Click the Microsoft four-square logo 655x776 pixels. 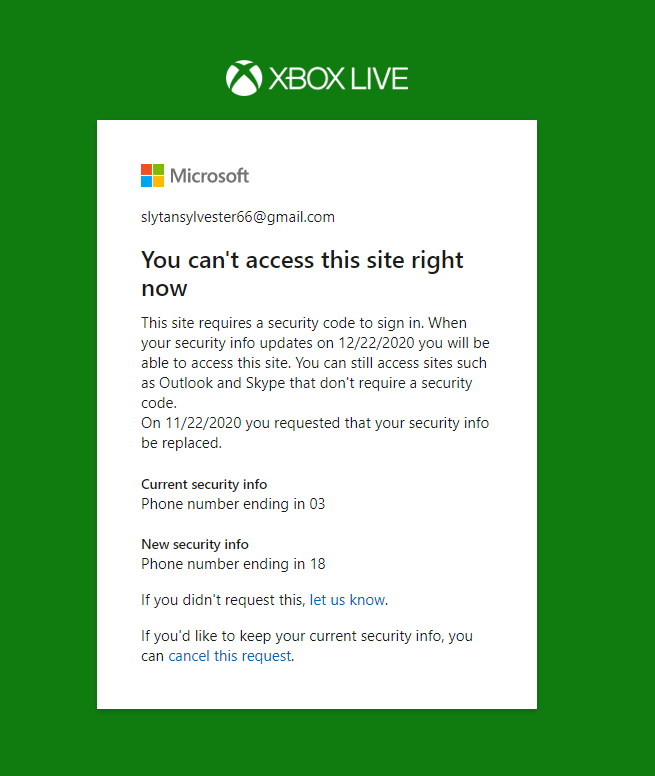[152, 175]
